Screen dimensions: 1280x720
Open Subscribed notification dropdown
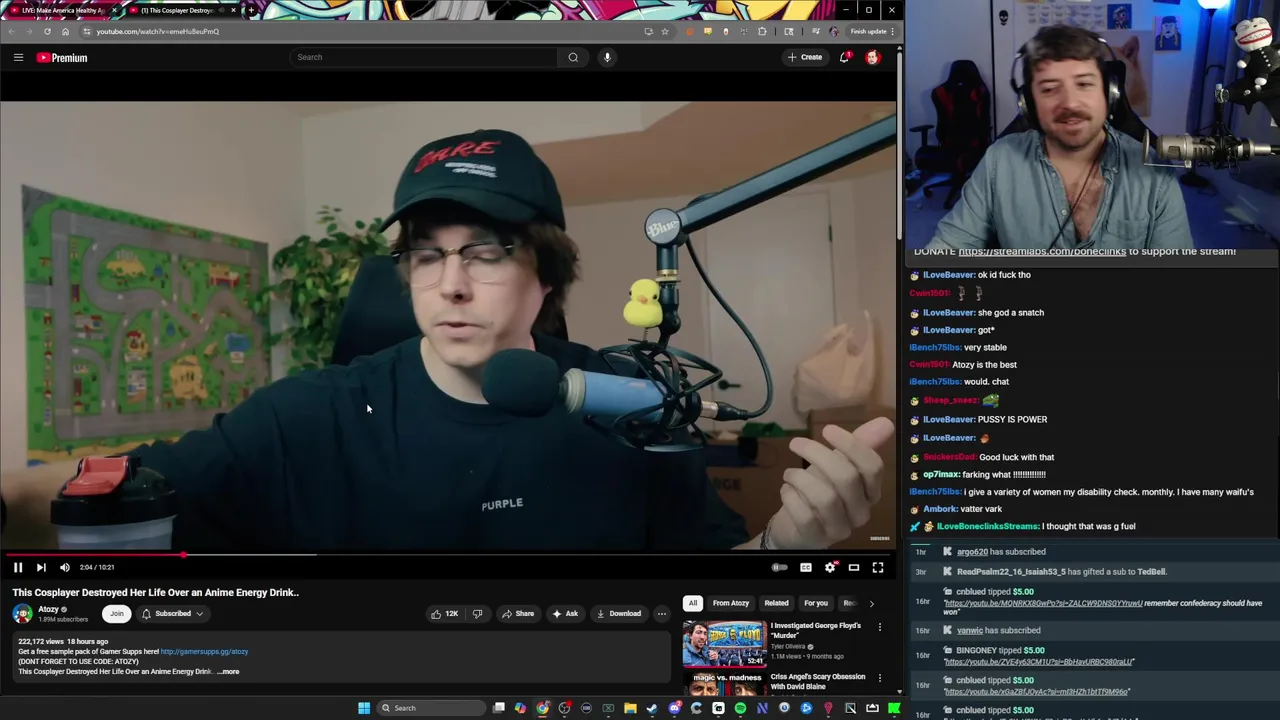tap(172, 614)
